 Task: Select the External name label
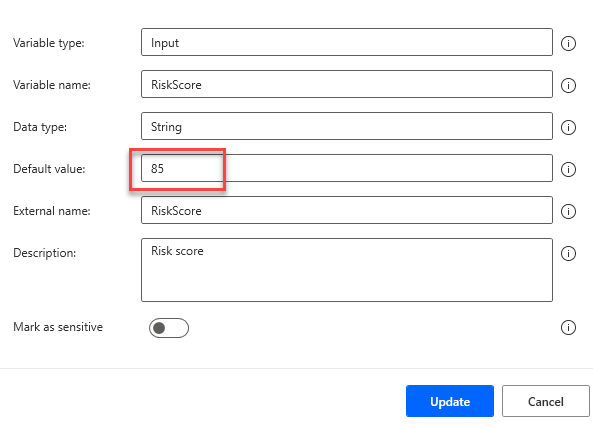(52, 211)
